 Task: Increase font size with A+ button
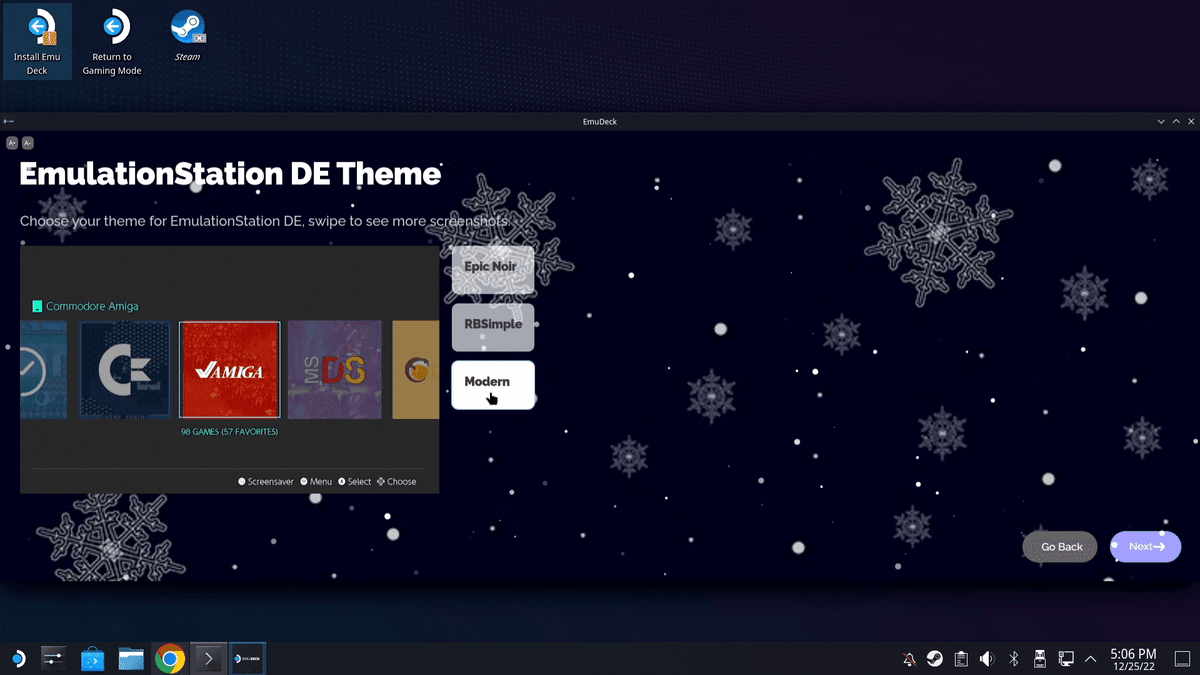pyautogui.click(x=12, y=143)
